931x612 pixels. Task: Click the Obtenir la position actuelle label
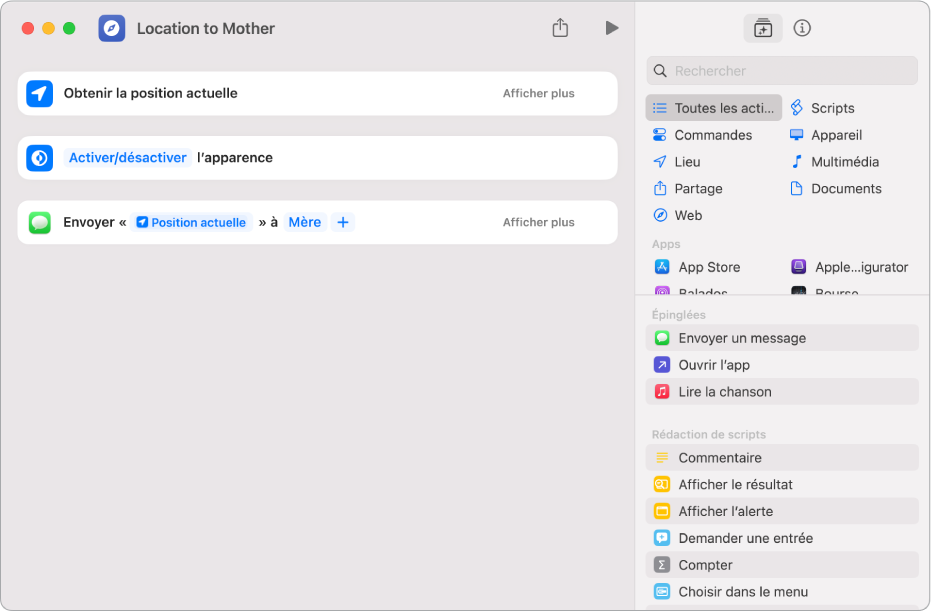click(150, 93)
